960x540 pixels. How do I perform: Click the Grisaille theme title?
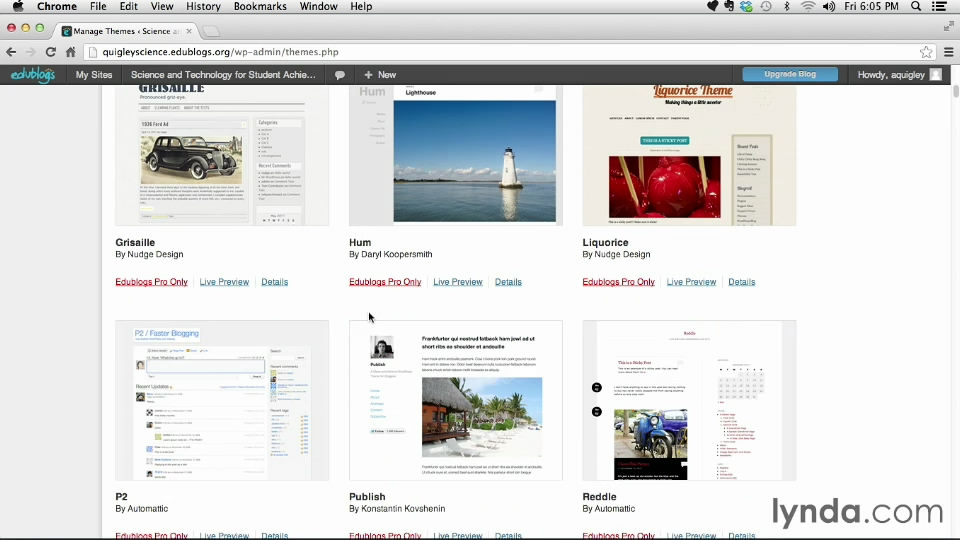point(135,242)
